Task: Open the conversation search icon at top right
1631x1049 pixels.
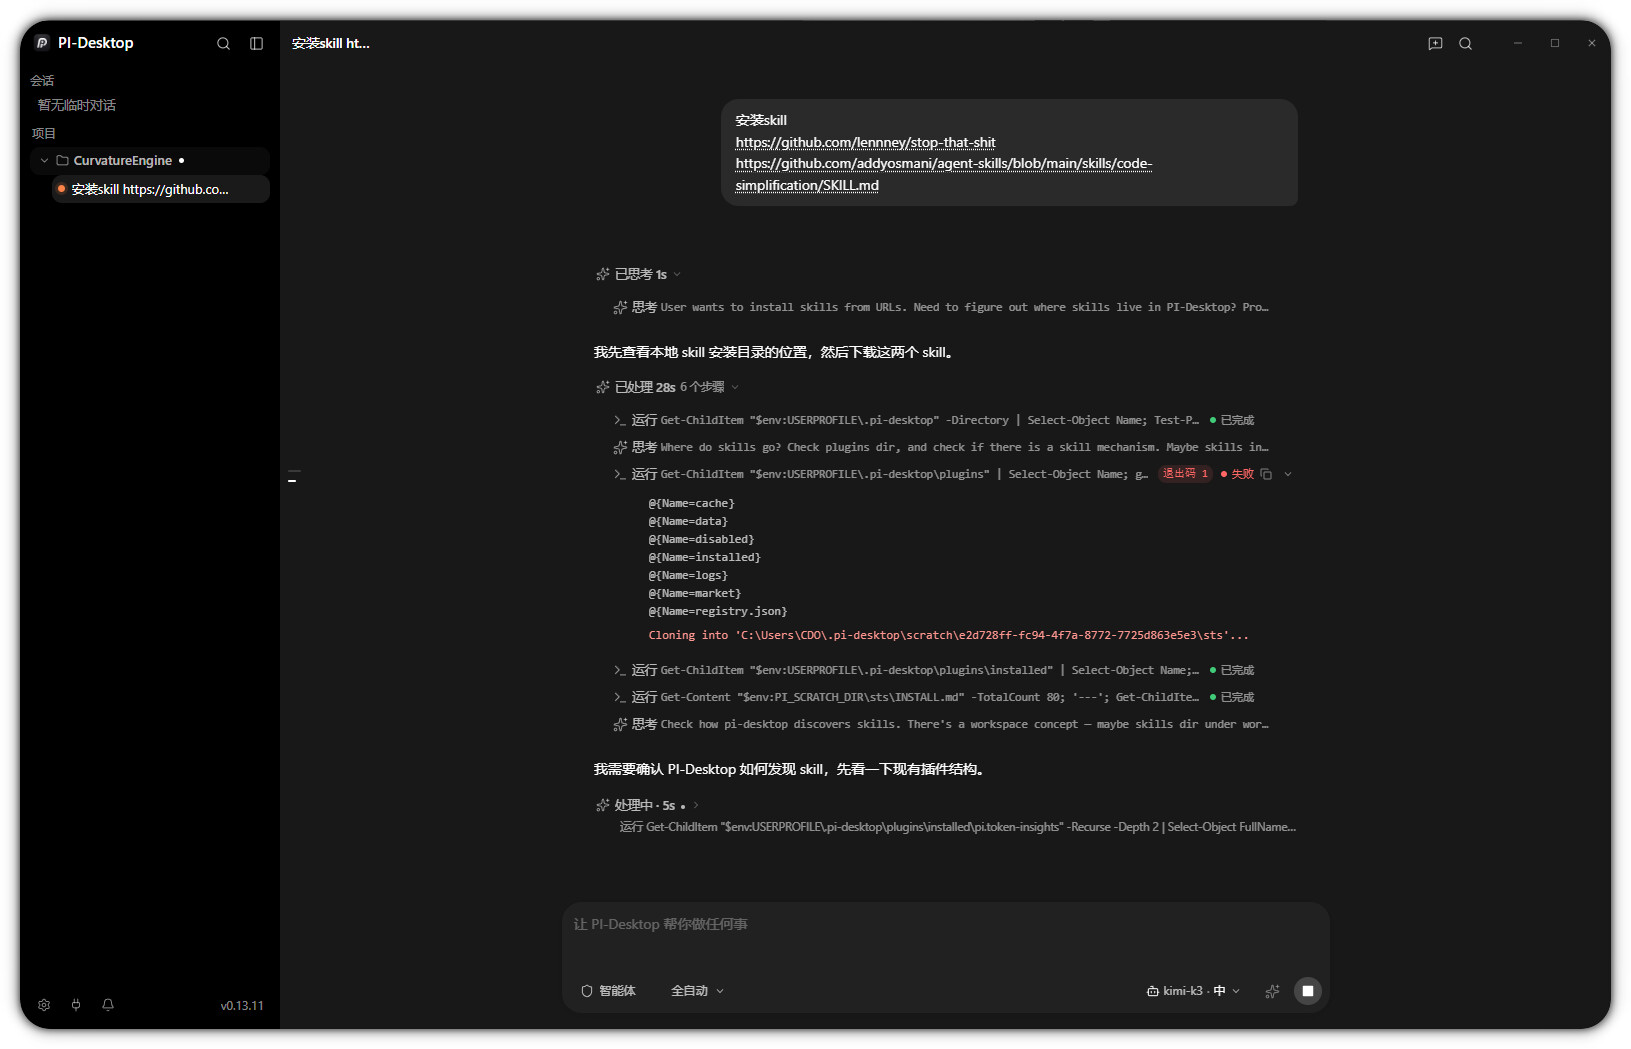Action: pyautogui.click(x=1465, y=43)
